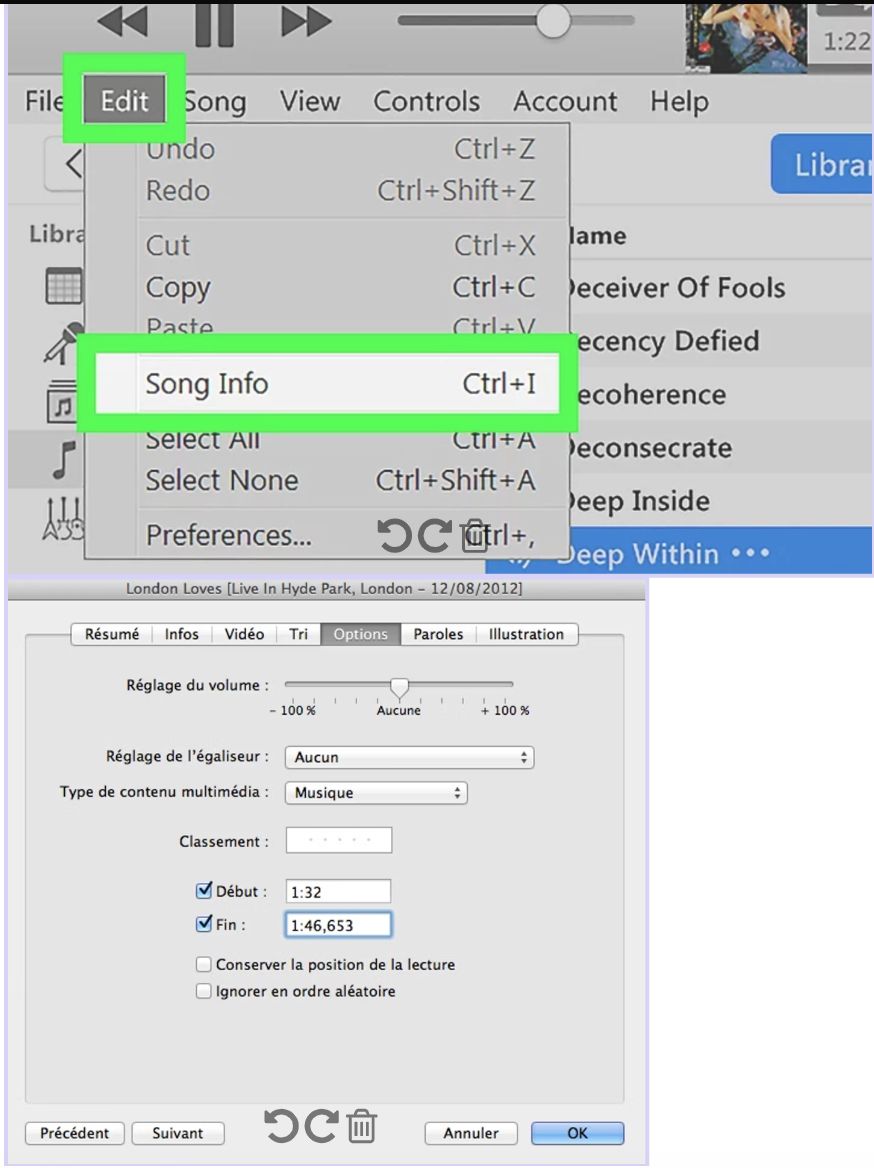Confirm the dialog with the OK button

577,1133
